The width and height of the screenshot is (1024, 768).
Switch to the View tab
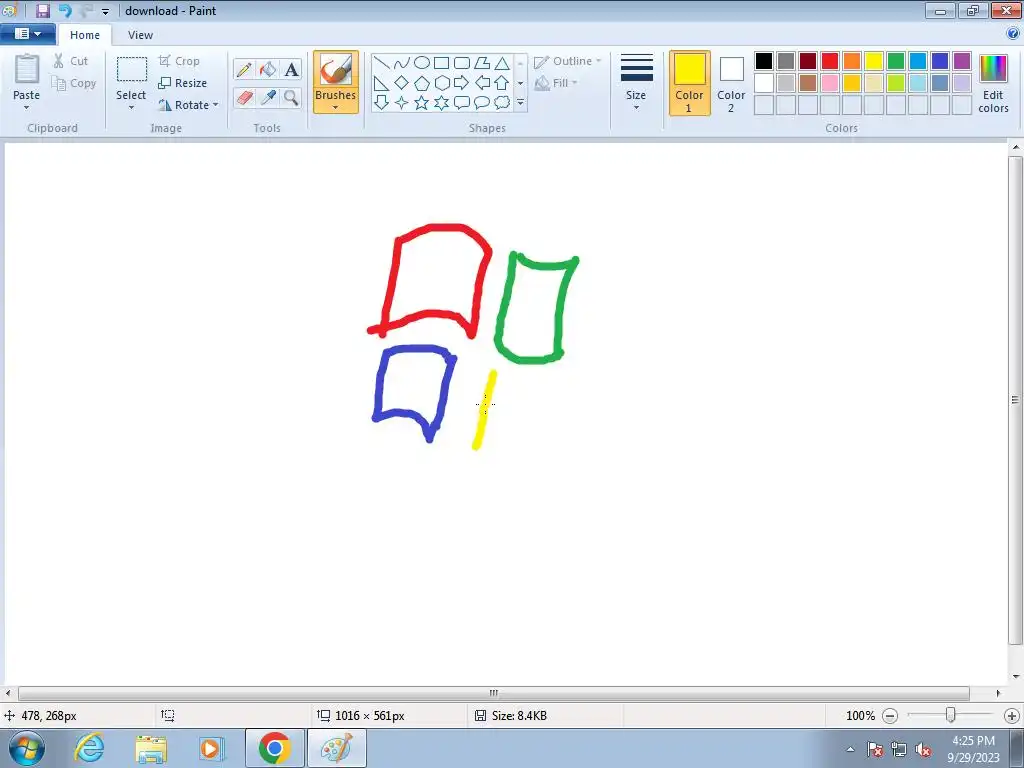point(140,35)
